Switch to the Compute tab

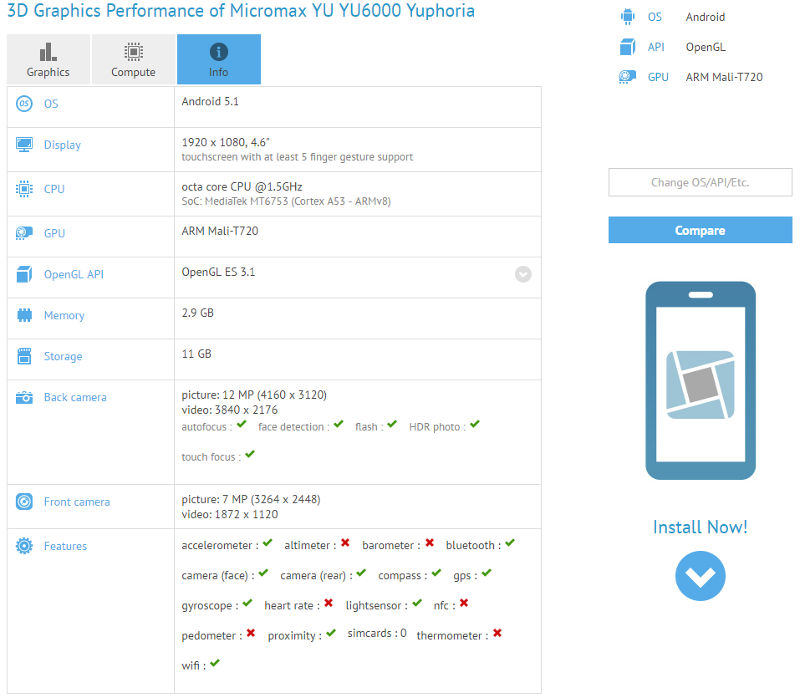tap(133, 59)
